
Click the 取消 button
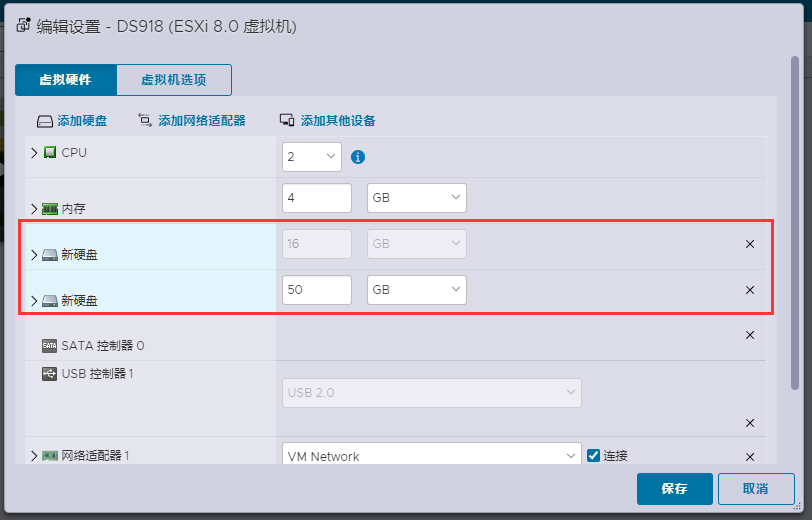point(755,488)
